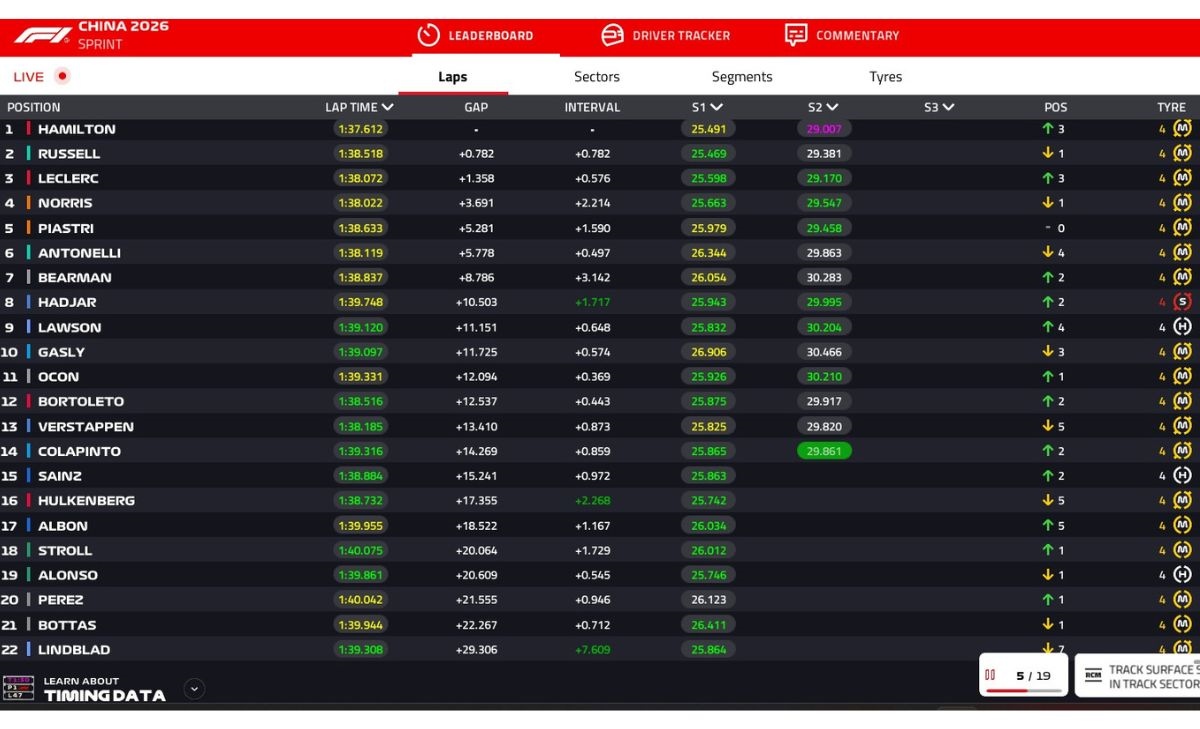This screenshot has height=729, width=1200.
Task: Click the Driver Tracker helmet icon
Action: pos(612,35)
